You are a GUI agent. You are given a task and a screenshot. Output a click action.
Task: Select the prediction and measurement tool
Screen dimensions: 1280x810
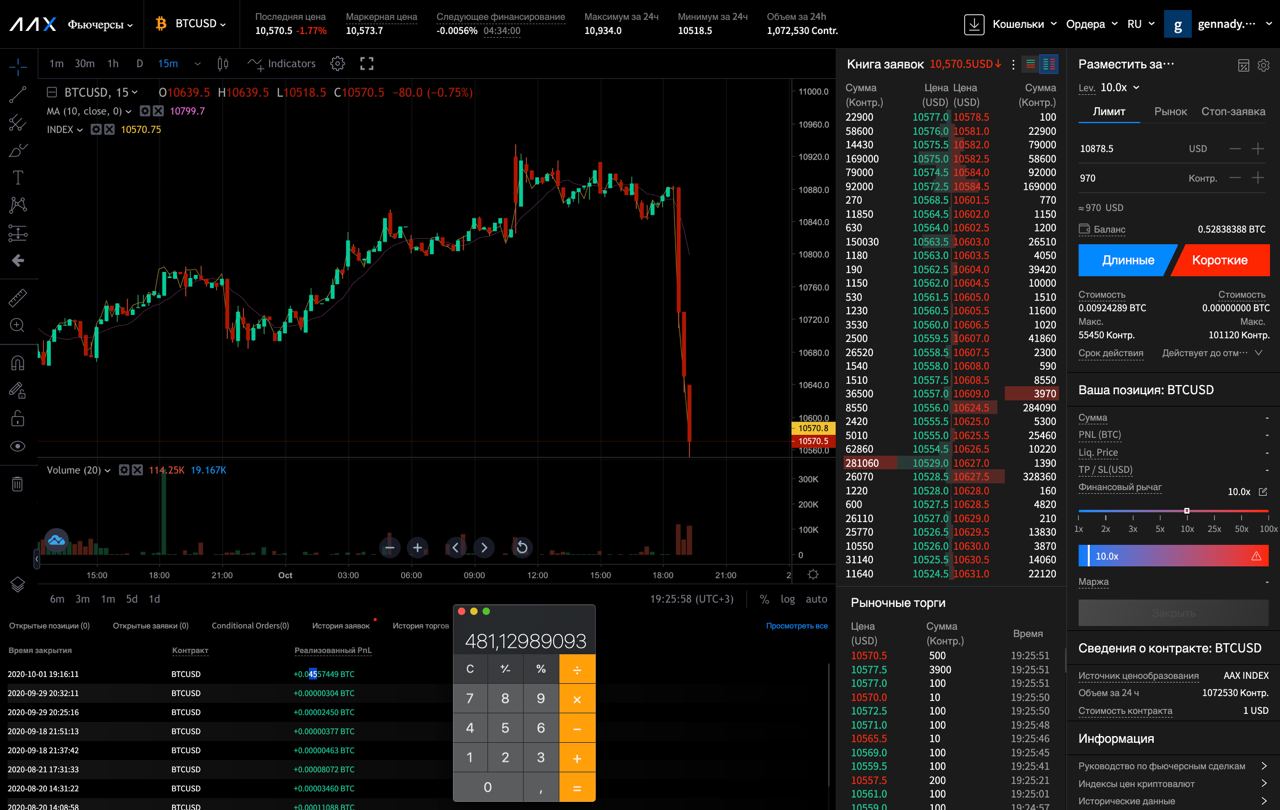click(x=17, y=233)
